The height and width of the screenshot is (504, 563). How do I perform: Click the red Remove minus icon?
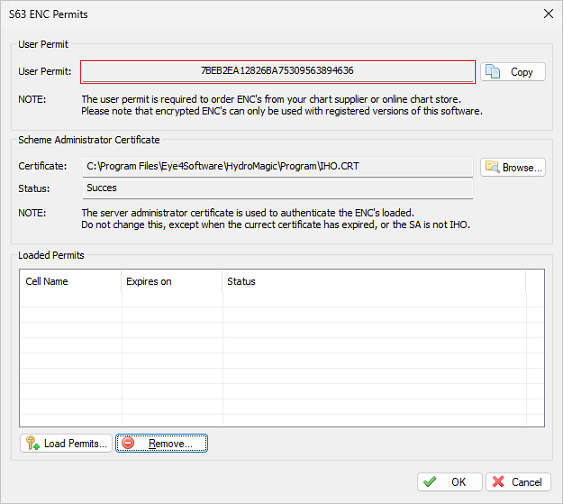coord(128,443)
